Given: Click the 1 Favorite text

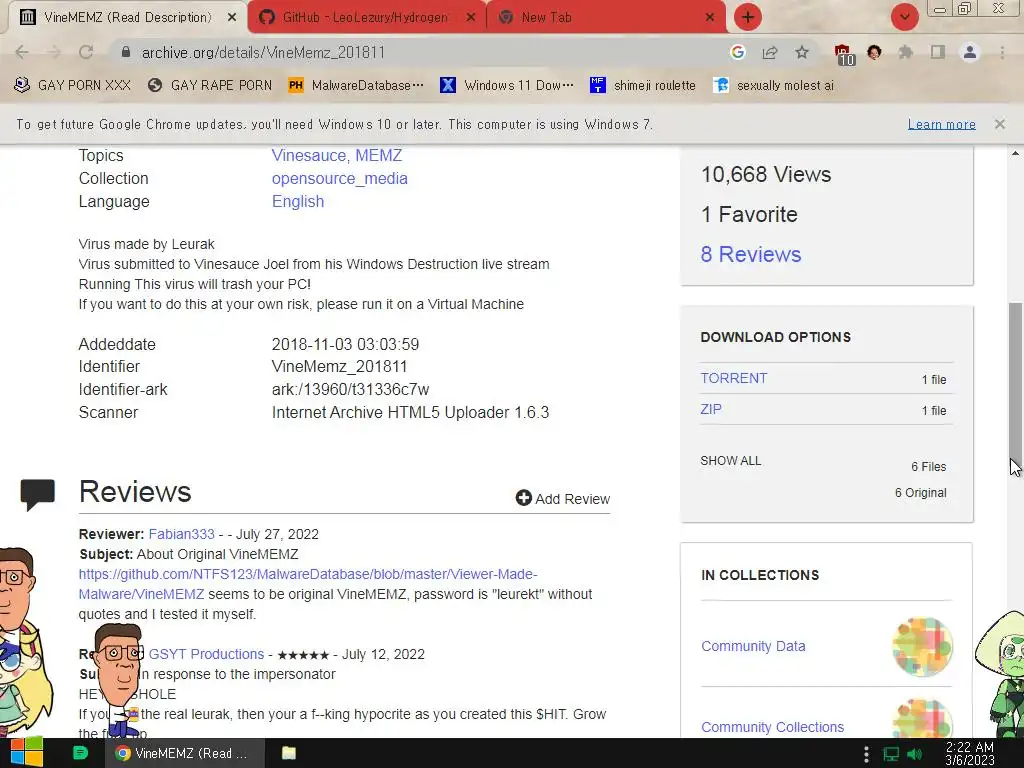Looking at the screenshot, I should coord(749,214).
